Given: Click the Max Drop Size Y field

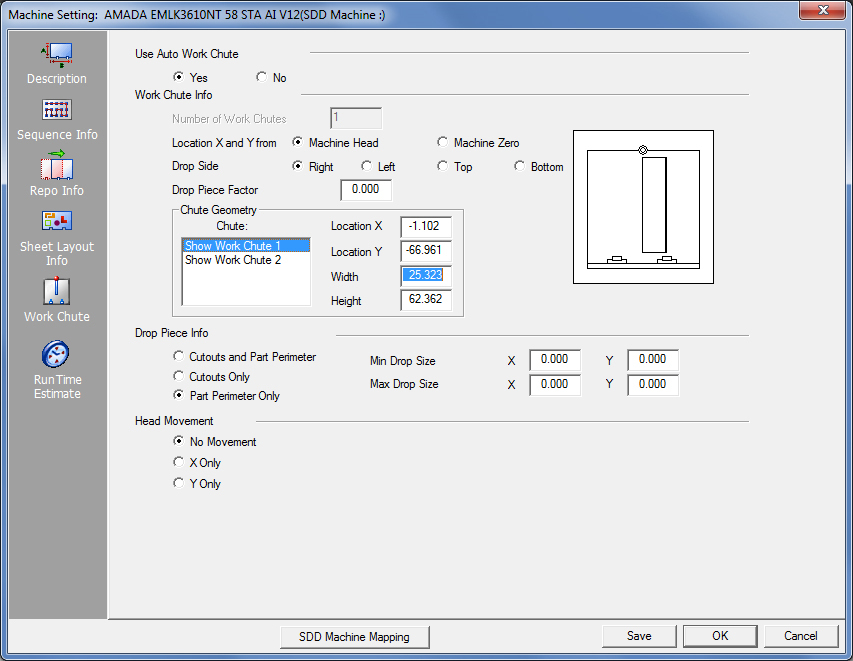Looking at the screenshot, I should pyautogui.click(x=653, y=385).
